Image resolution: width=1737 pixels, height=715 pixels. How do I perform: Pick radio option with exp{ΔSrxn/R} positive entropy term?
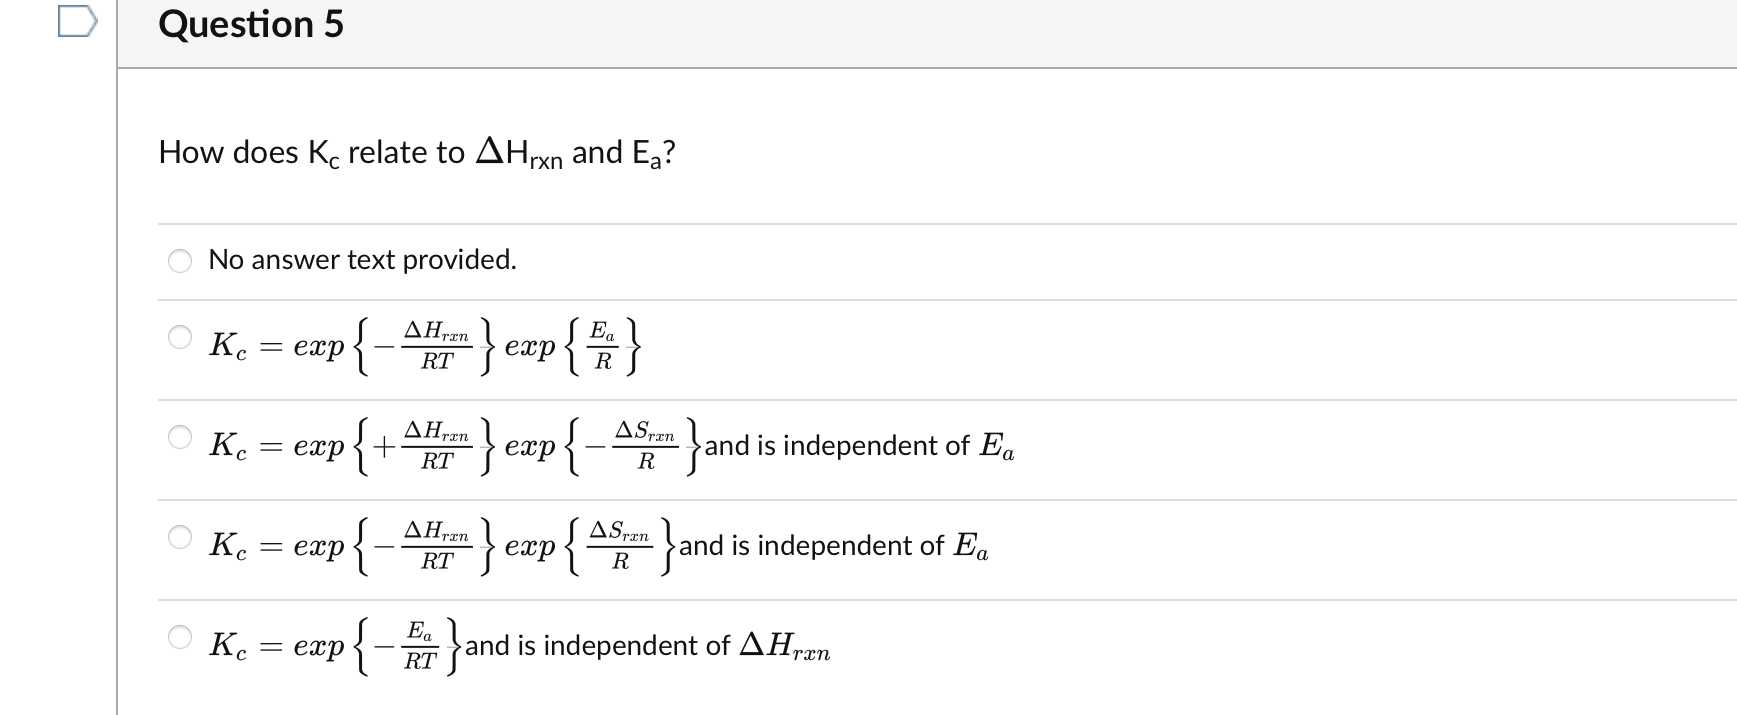click(x=180, y=538)
